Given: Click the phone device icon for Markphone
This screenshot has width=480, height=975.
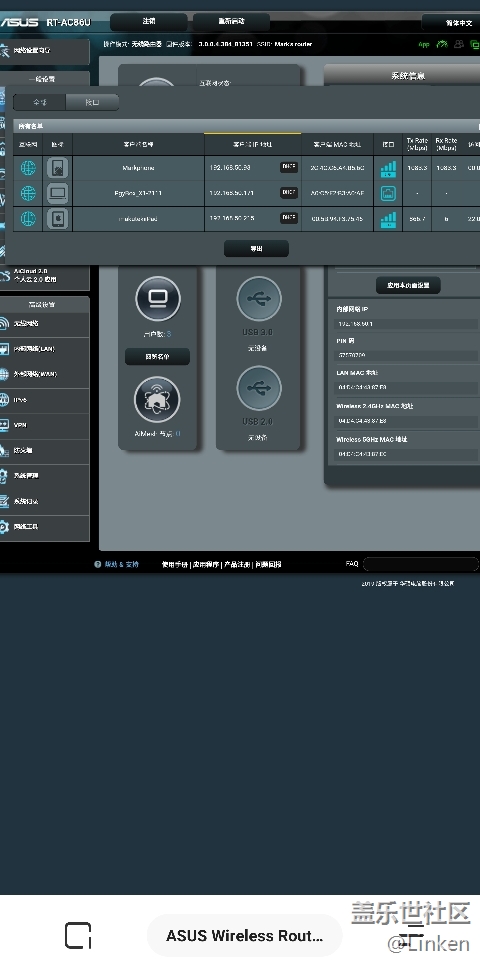Looking at the screenshot, I should (x=58, y=168).
